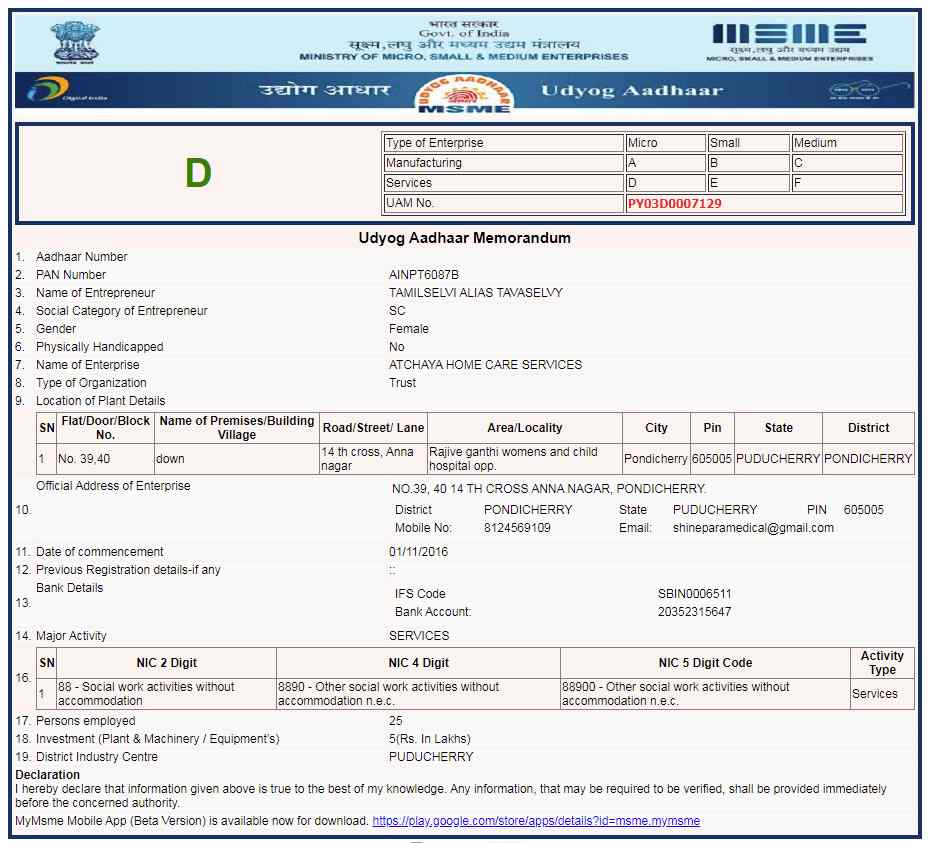Click the '88 - Social work activities' NIC 2 digit cell
The image size is (930, 843).
[166, 694]
